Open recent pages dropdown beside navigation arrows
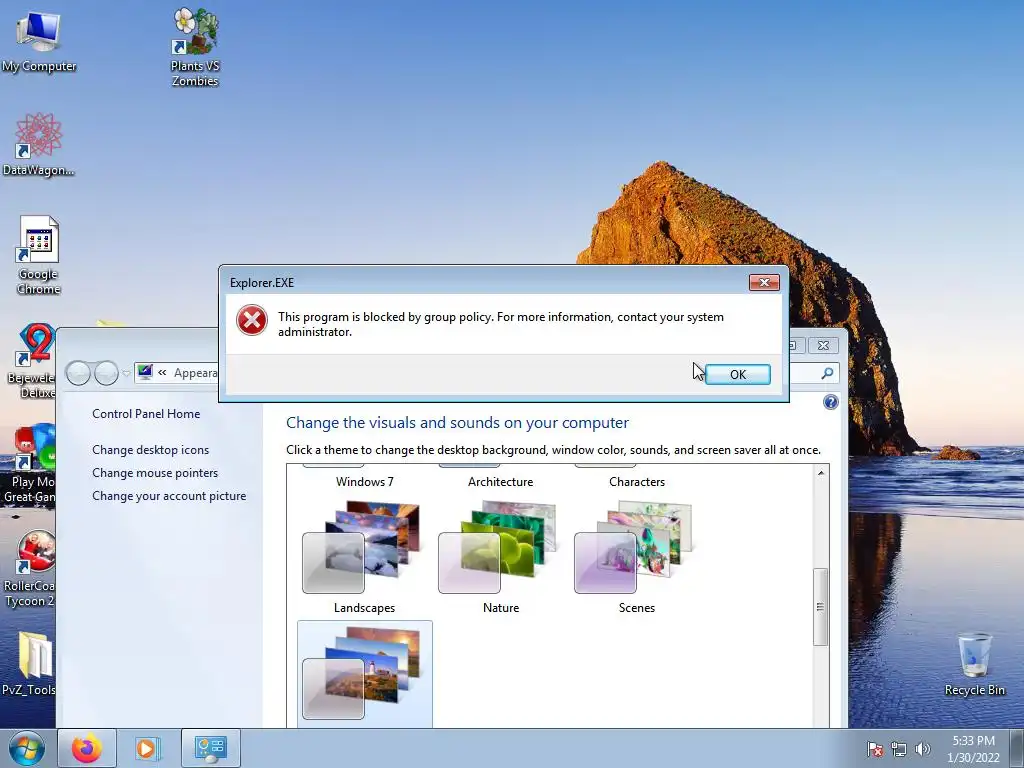 coord(126,374)
